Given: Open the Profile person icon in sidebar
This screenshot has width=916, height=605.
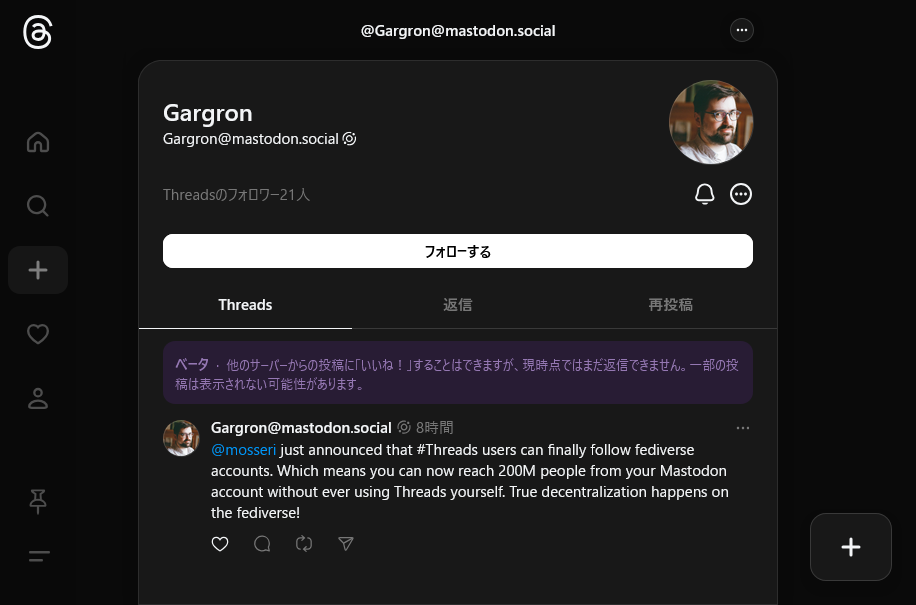Looking at the screenshot, I should click(x=38, y=398).
